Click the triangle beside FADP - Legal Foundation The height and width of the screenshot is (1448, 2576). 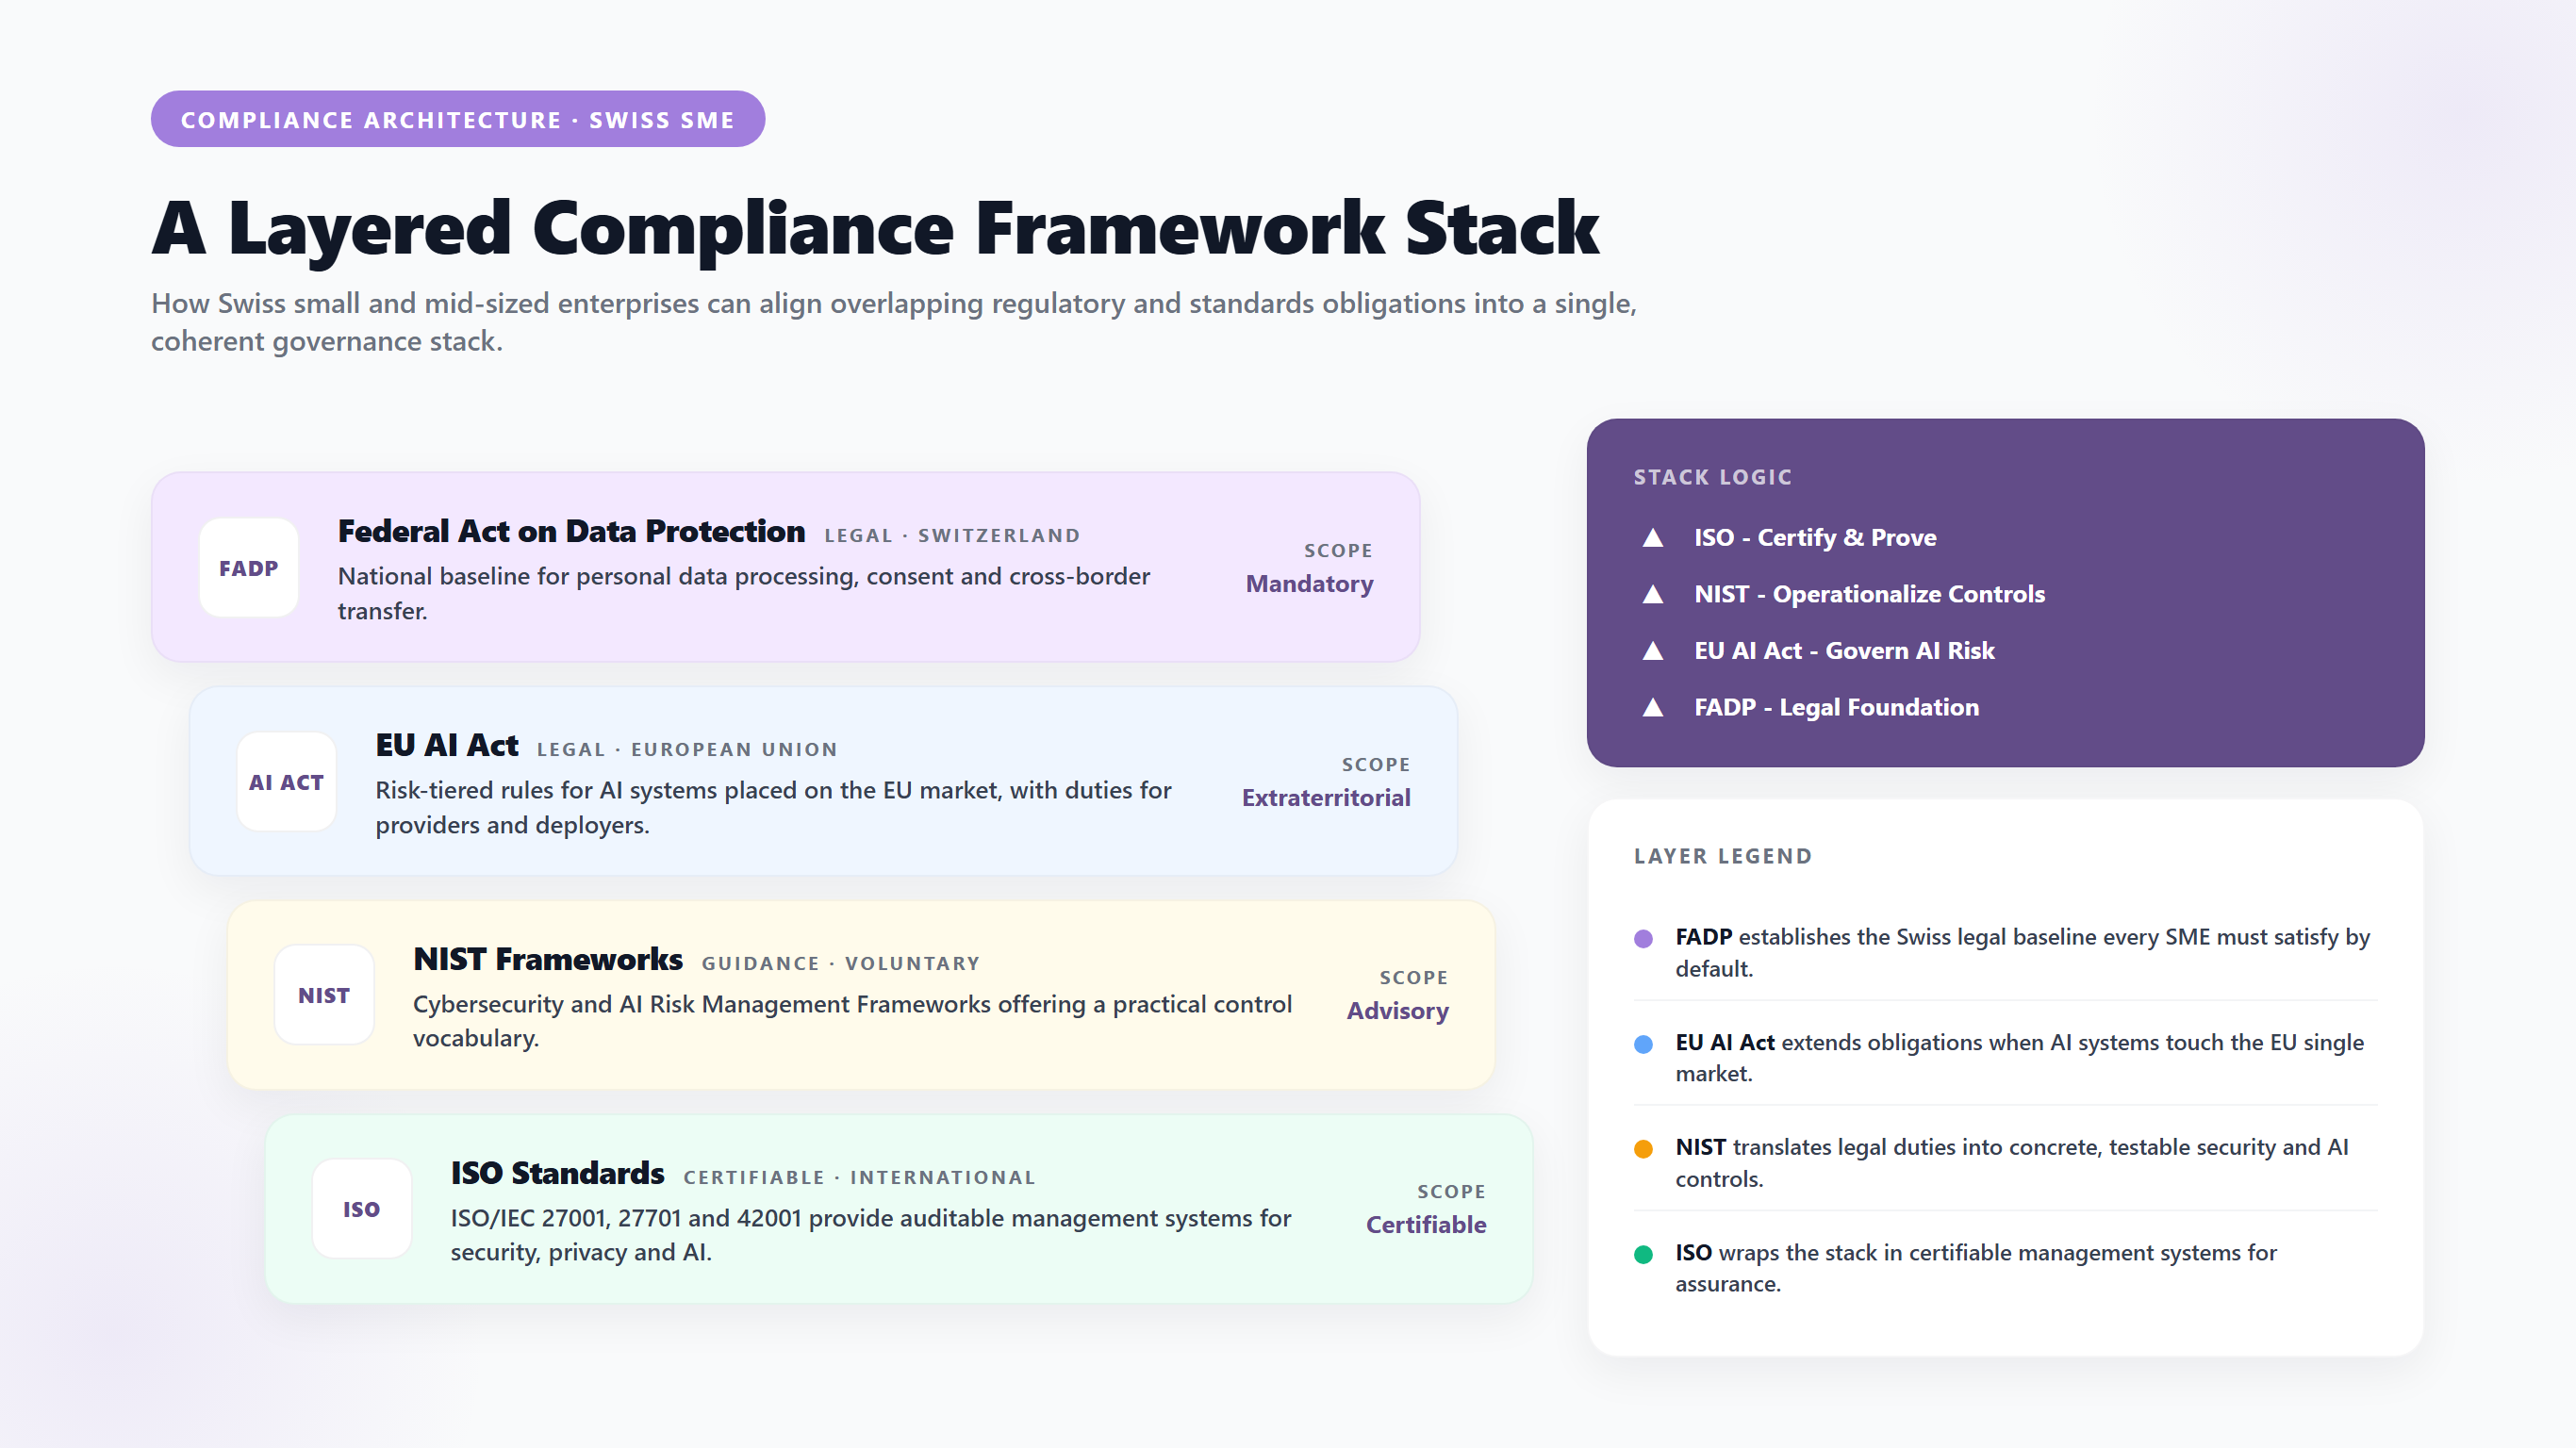coord(1653,708)
